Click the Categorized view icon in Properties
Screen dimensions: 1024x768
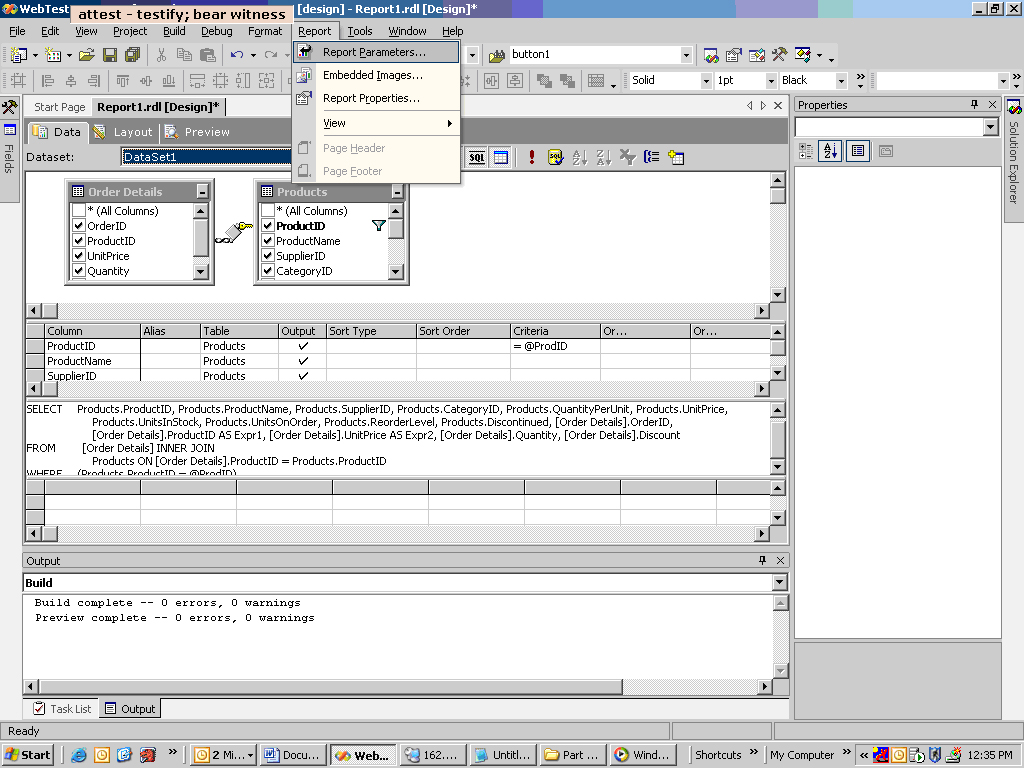click(x=806, y=152)
